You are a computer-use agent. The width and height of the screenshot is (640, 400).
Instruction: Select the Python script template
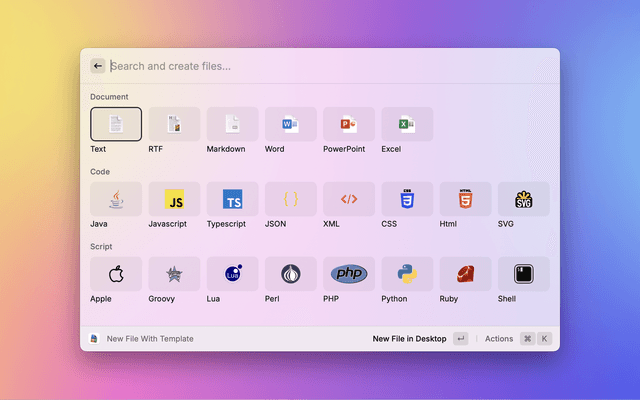(407, 274)
